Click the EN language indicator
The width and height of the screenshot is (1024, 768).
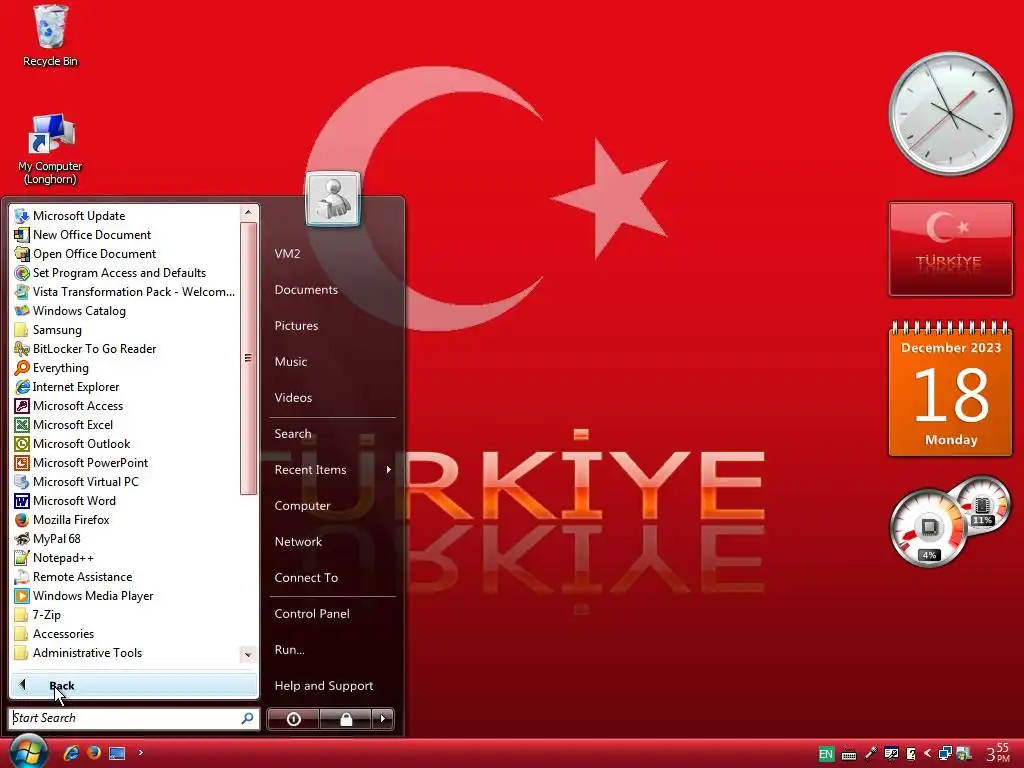click(825, 754)
